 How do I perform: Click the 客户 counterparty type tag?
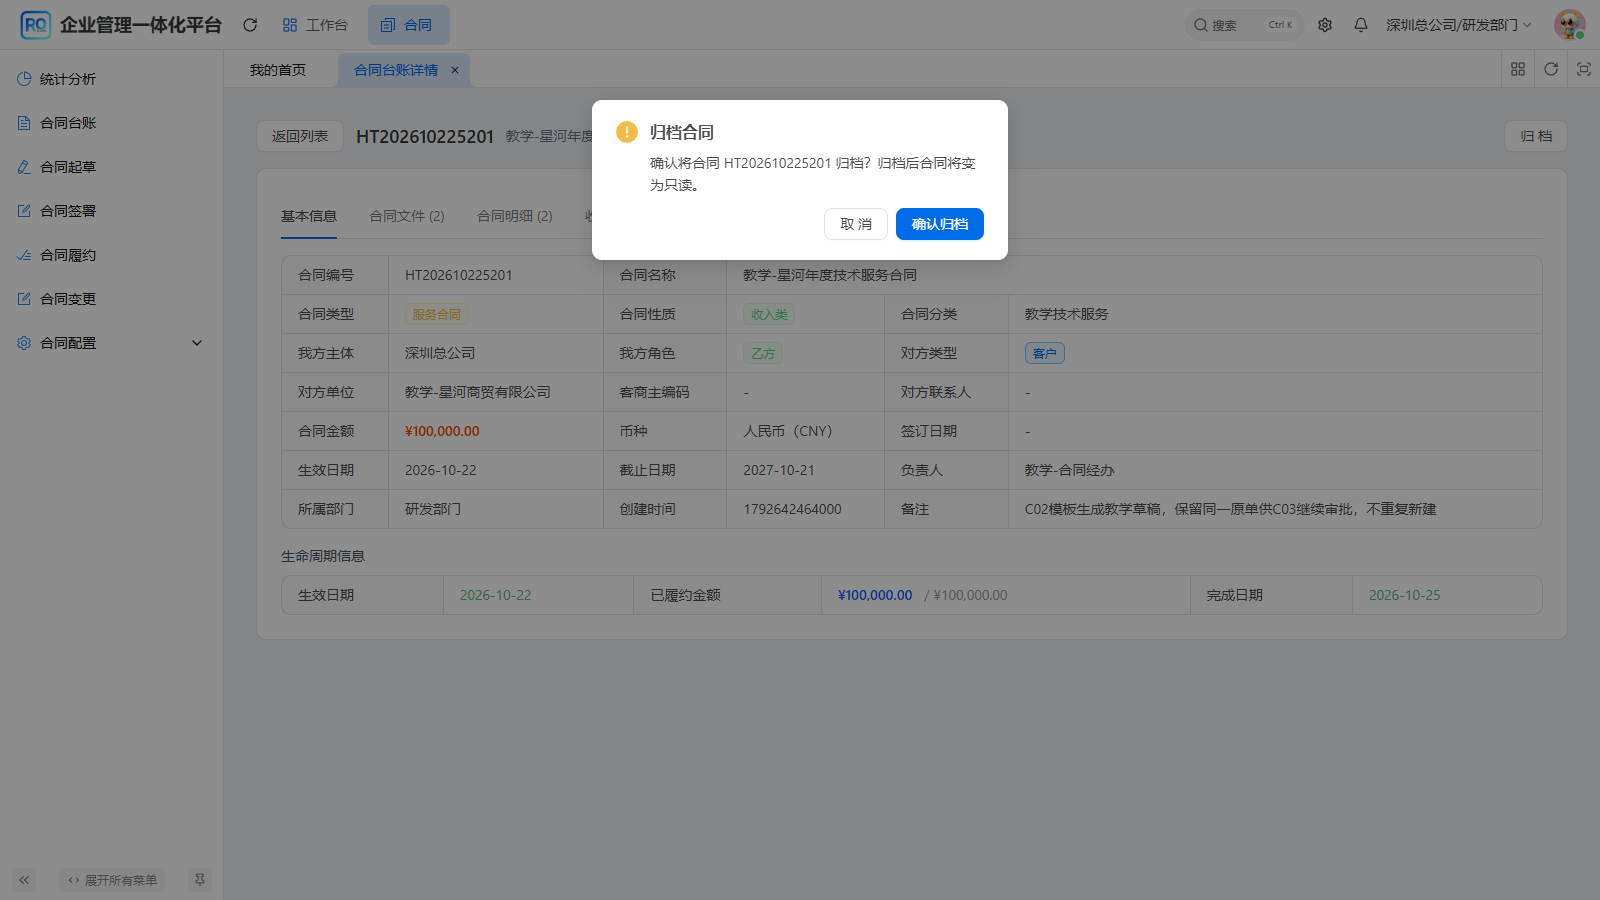1045,353
